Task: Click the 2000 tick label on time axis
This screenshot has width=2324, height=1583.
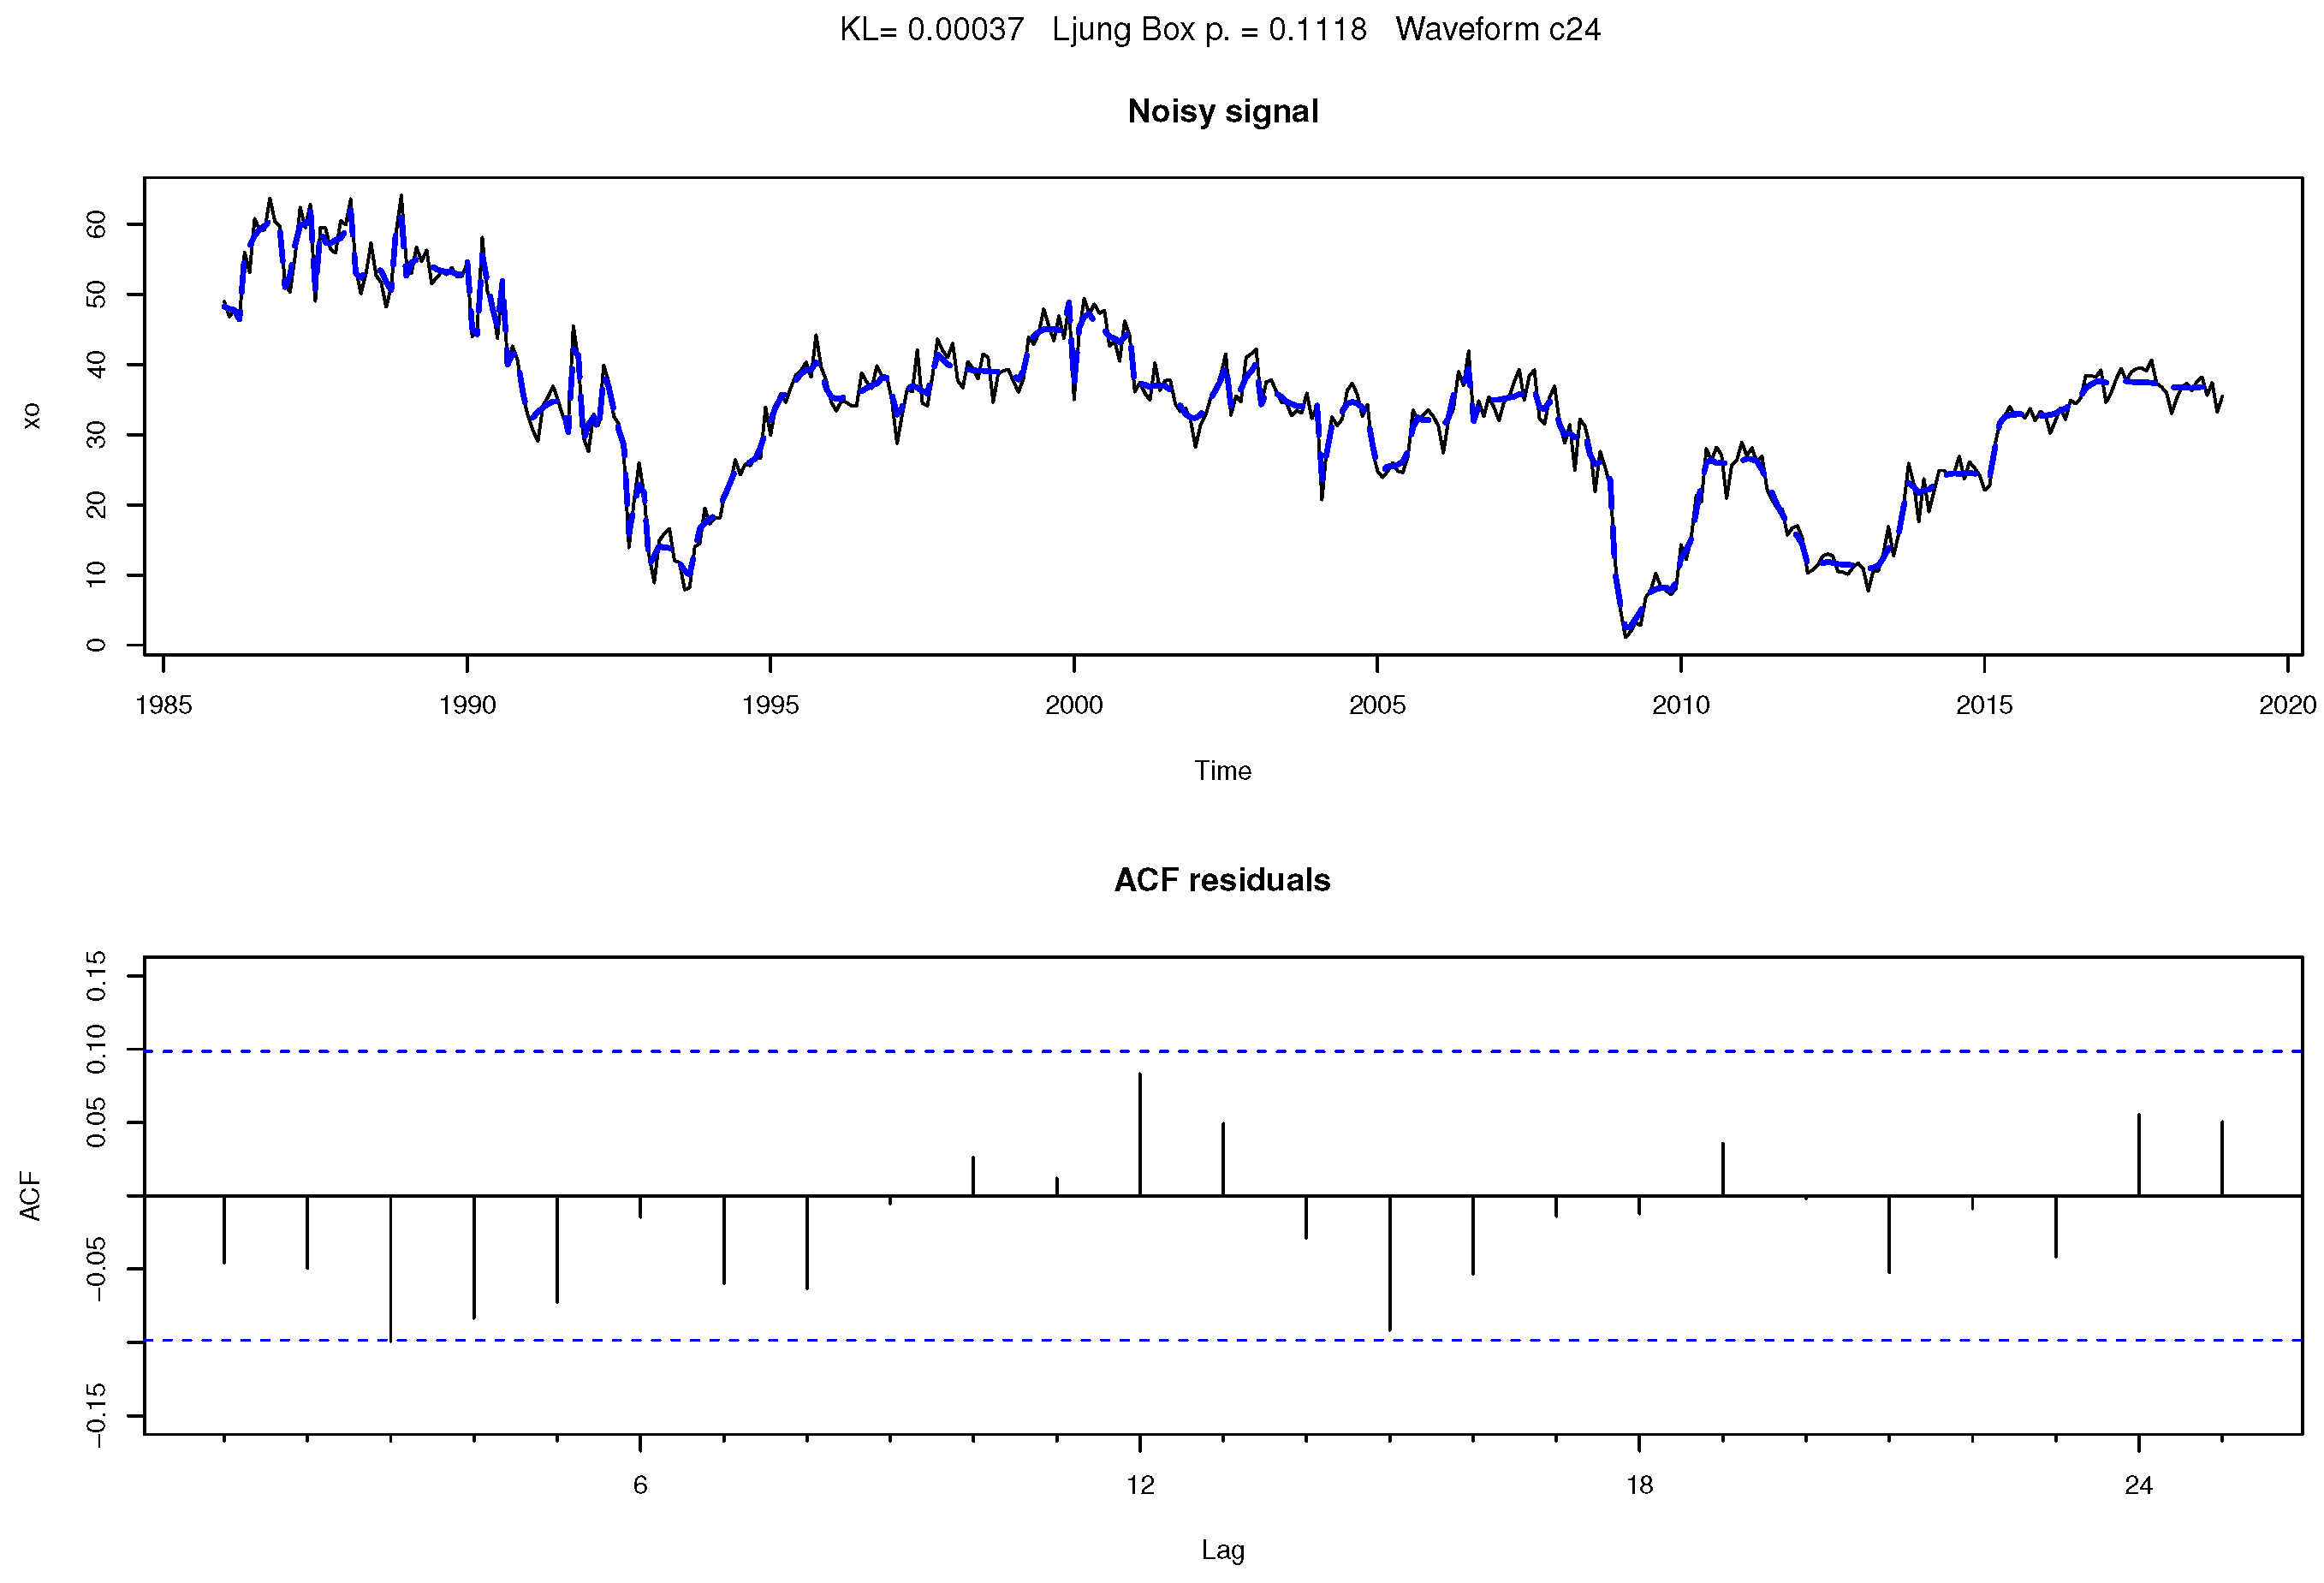Action: [1074, 706]
